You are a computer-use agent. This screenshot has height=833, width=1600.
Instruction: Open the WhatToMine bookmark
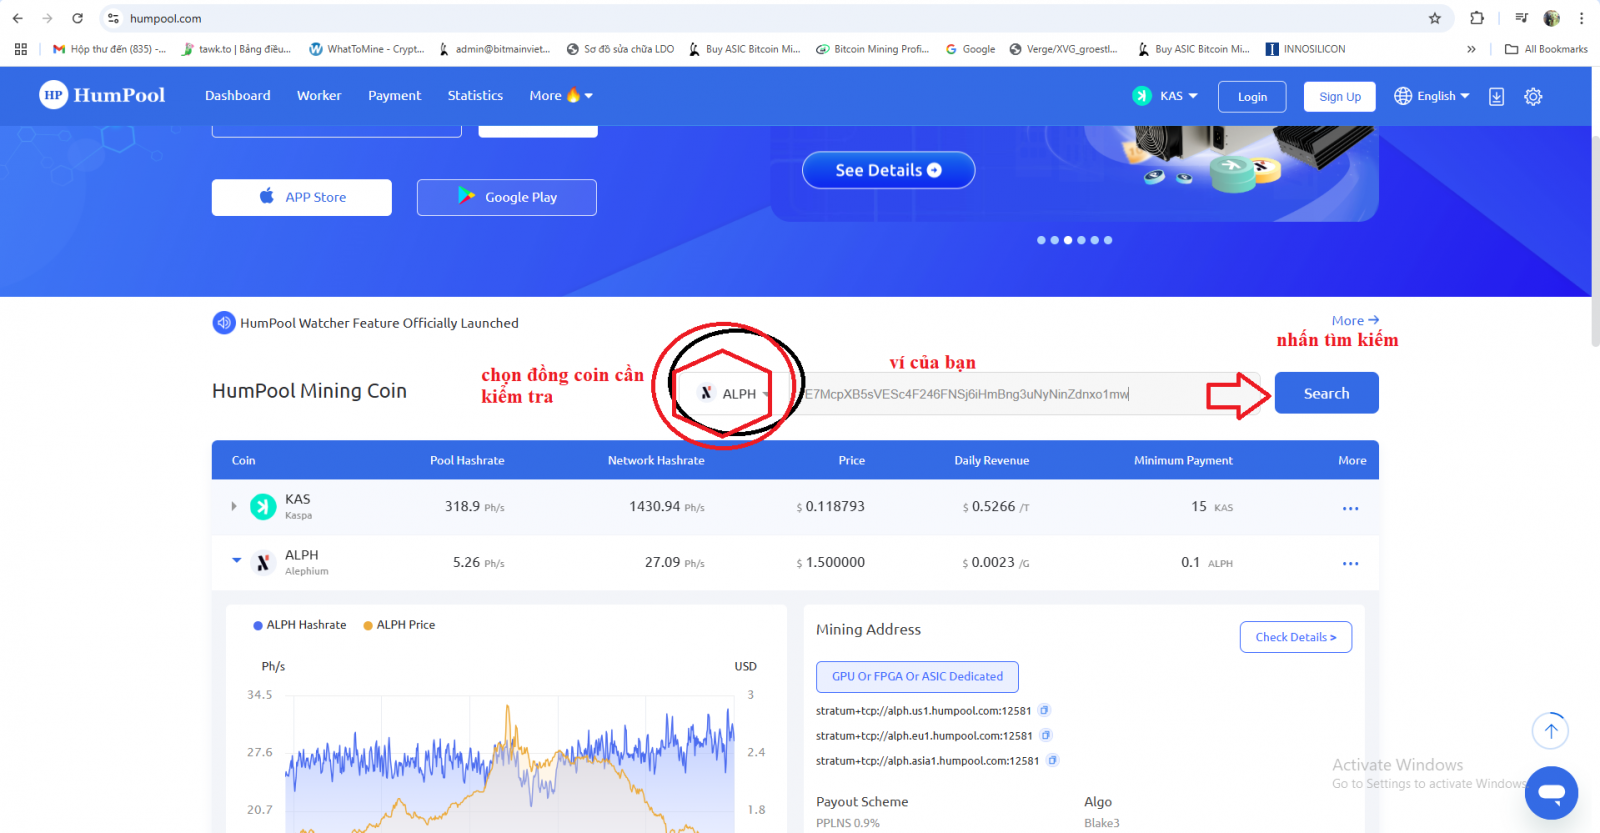click(367, 49)
